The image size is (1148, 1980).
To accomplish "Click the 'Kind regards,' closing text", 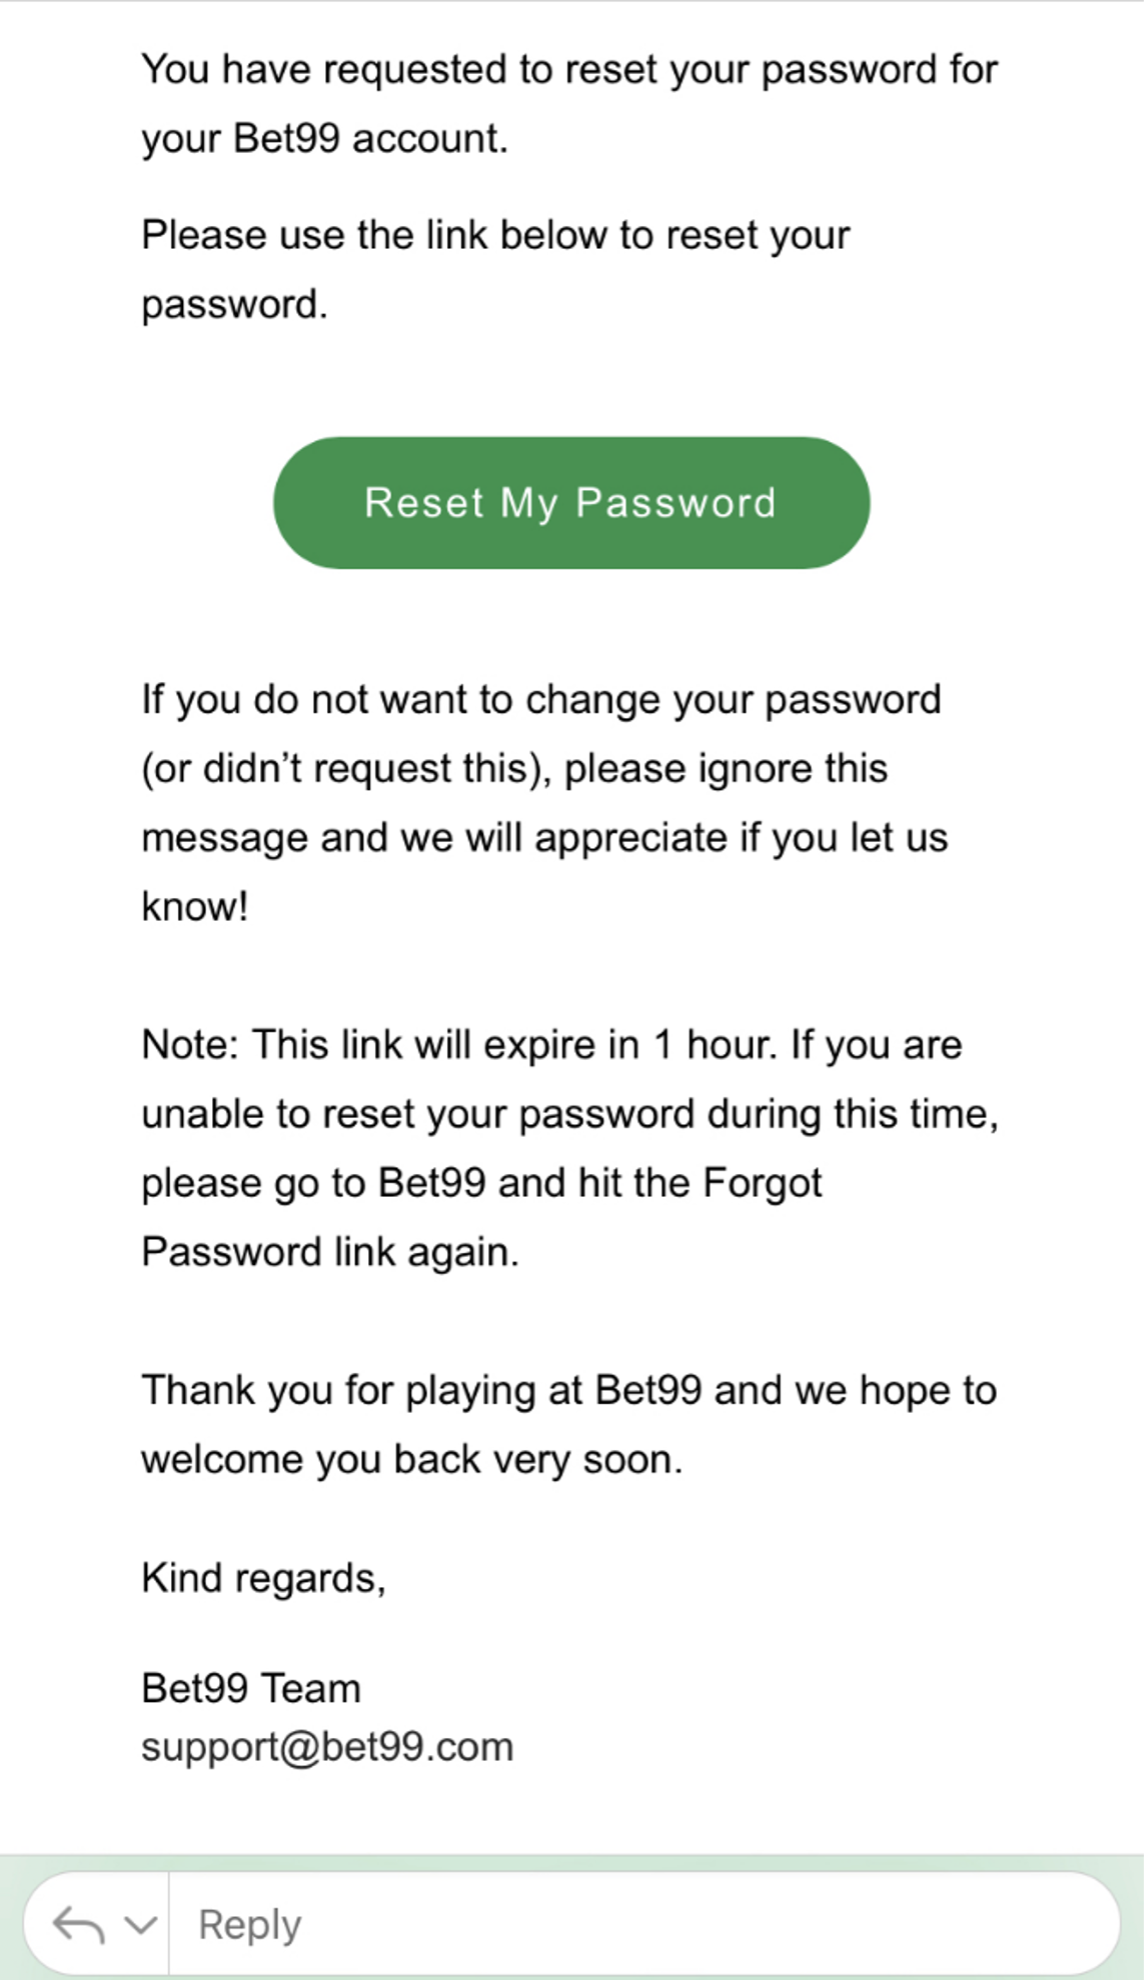I will (x=263, y=1578).
